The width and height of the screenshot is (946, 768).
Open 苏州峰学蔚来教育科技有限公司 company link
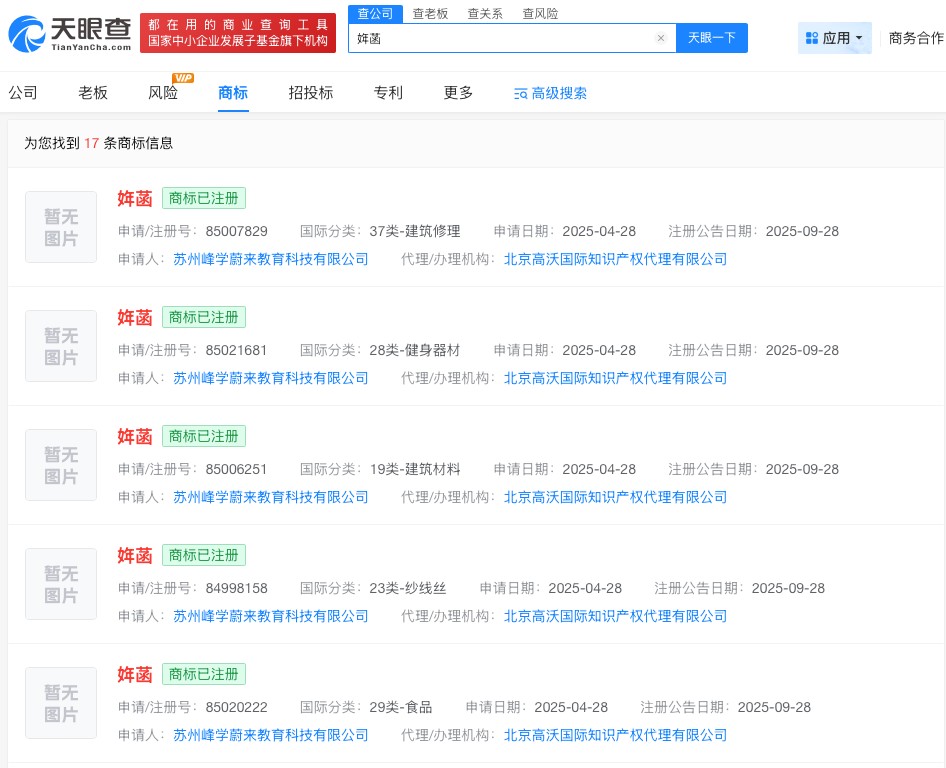[x=270, y=259]
